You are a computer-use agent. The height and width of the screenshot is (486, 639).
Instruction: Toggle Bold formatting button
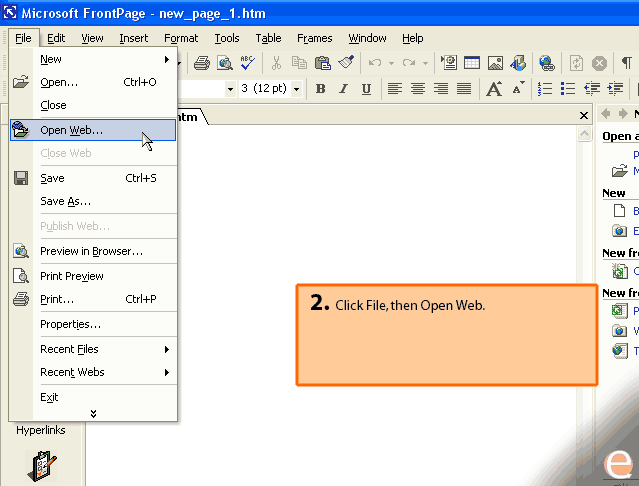click(320, 88)
